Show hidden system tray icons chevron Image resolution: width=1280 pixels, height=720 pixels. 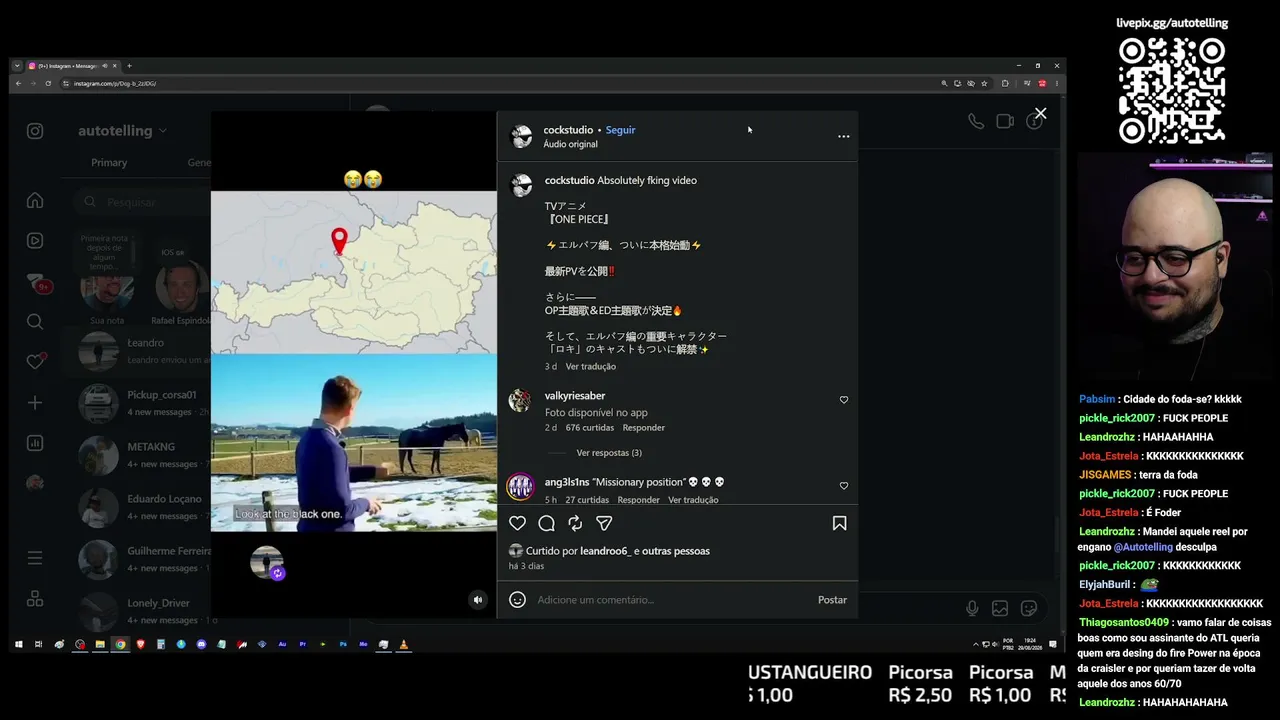pos(975,645)
